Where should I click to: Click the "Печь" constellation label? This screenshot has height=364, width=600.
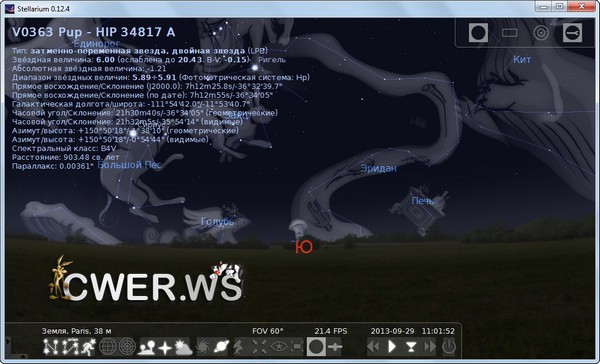point(423,201)
